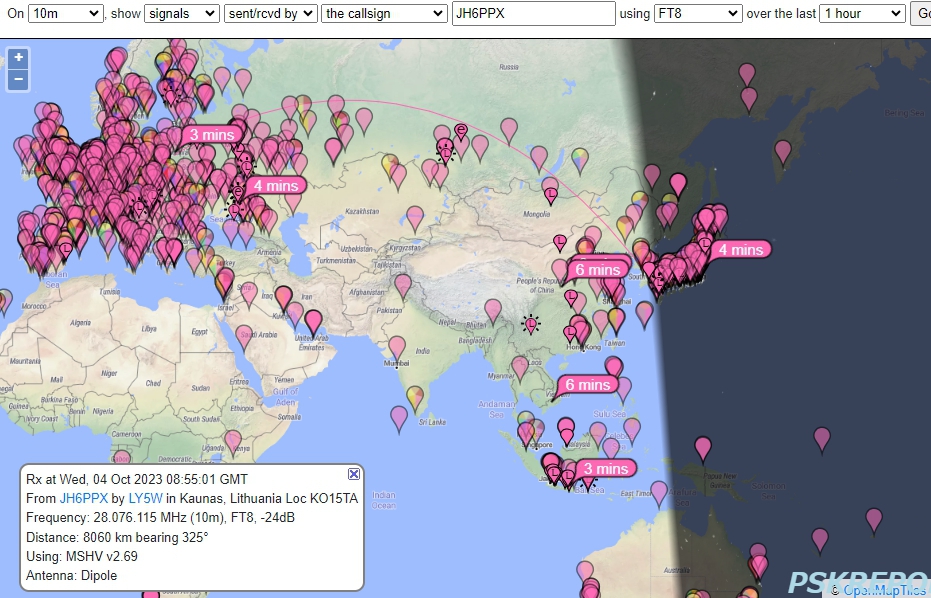Click the '3 mins' label over northern Europe
931x598 pixels.
point(212,135)
